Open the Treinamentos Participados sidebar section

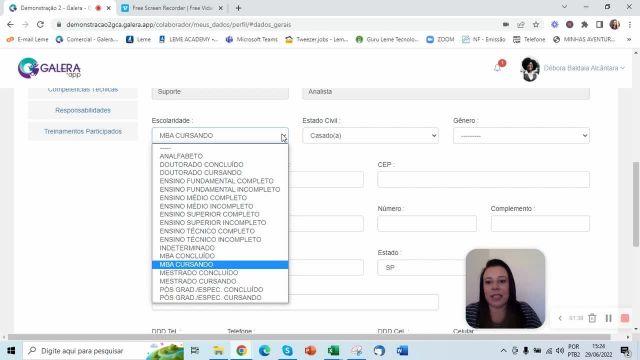pos(83,131)
